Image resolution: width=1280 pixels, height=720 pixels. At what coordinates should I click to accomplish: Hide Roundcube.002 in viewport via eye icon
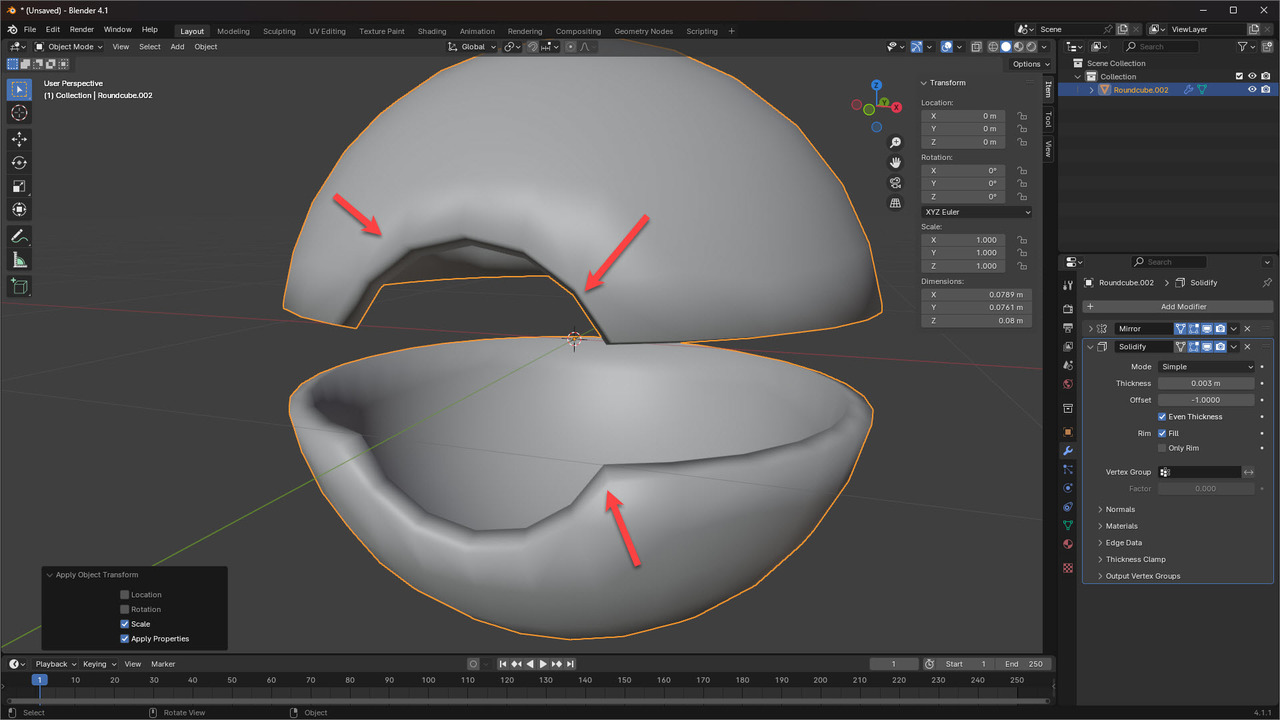(x=1251, y=90)
